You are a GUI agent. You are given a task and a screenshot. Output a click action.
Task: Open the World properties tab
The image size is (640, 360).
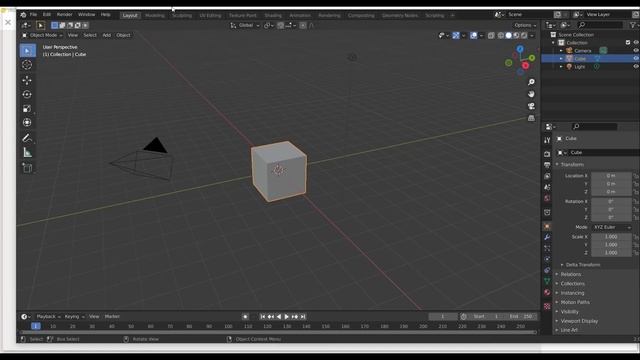pyautogui.click(x=547, y=198)
